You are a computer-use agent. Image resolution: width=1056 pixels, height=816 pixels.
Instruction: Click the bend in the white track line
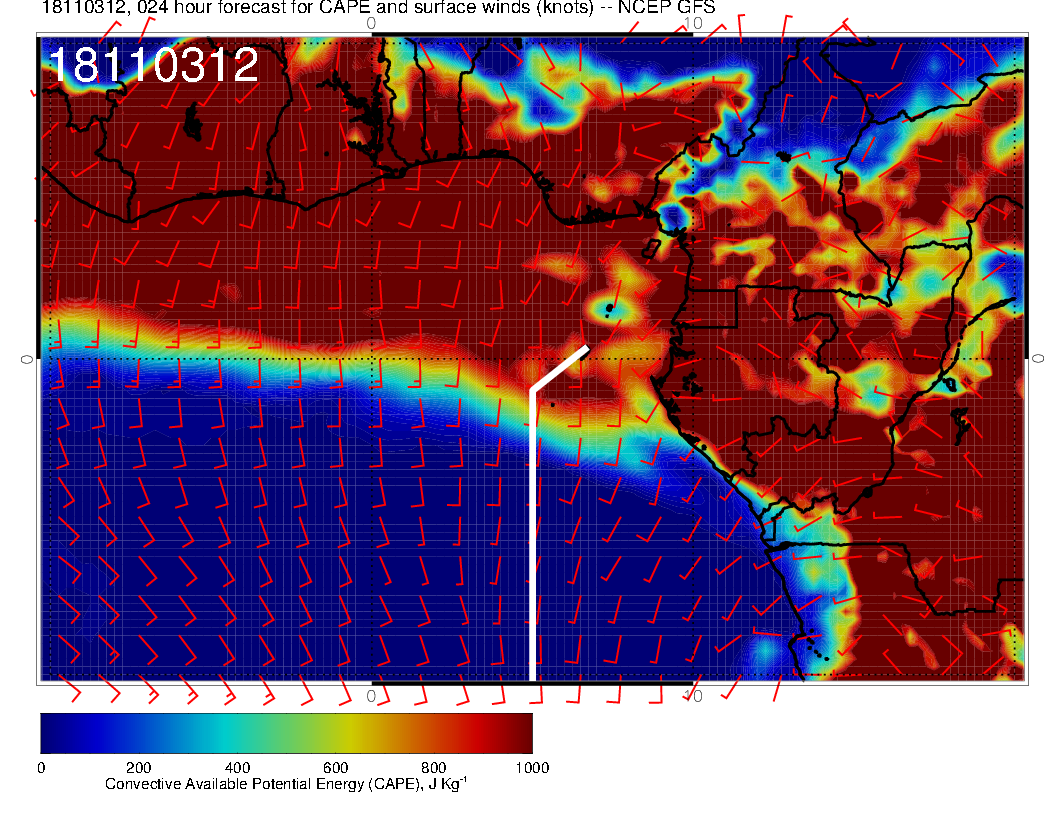click(531, 389)
